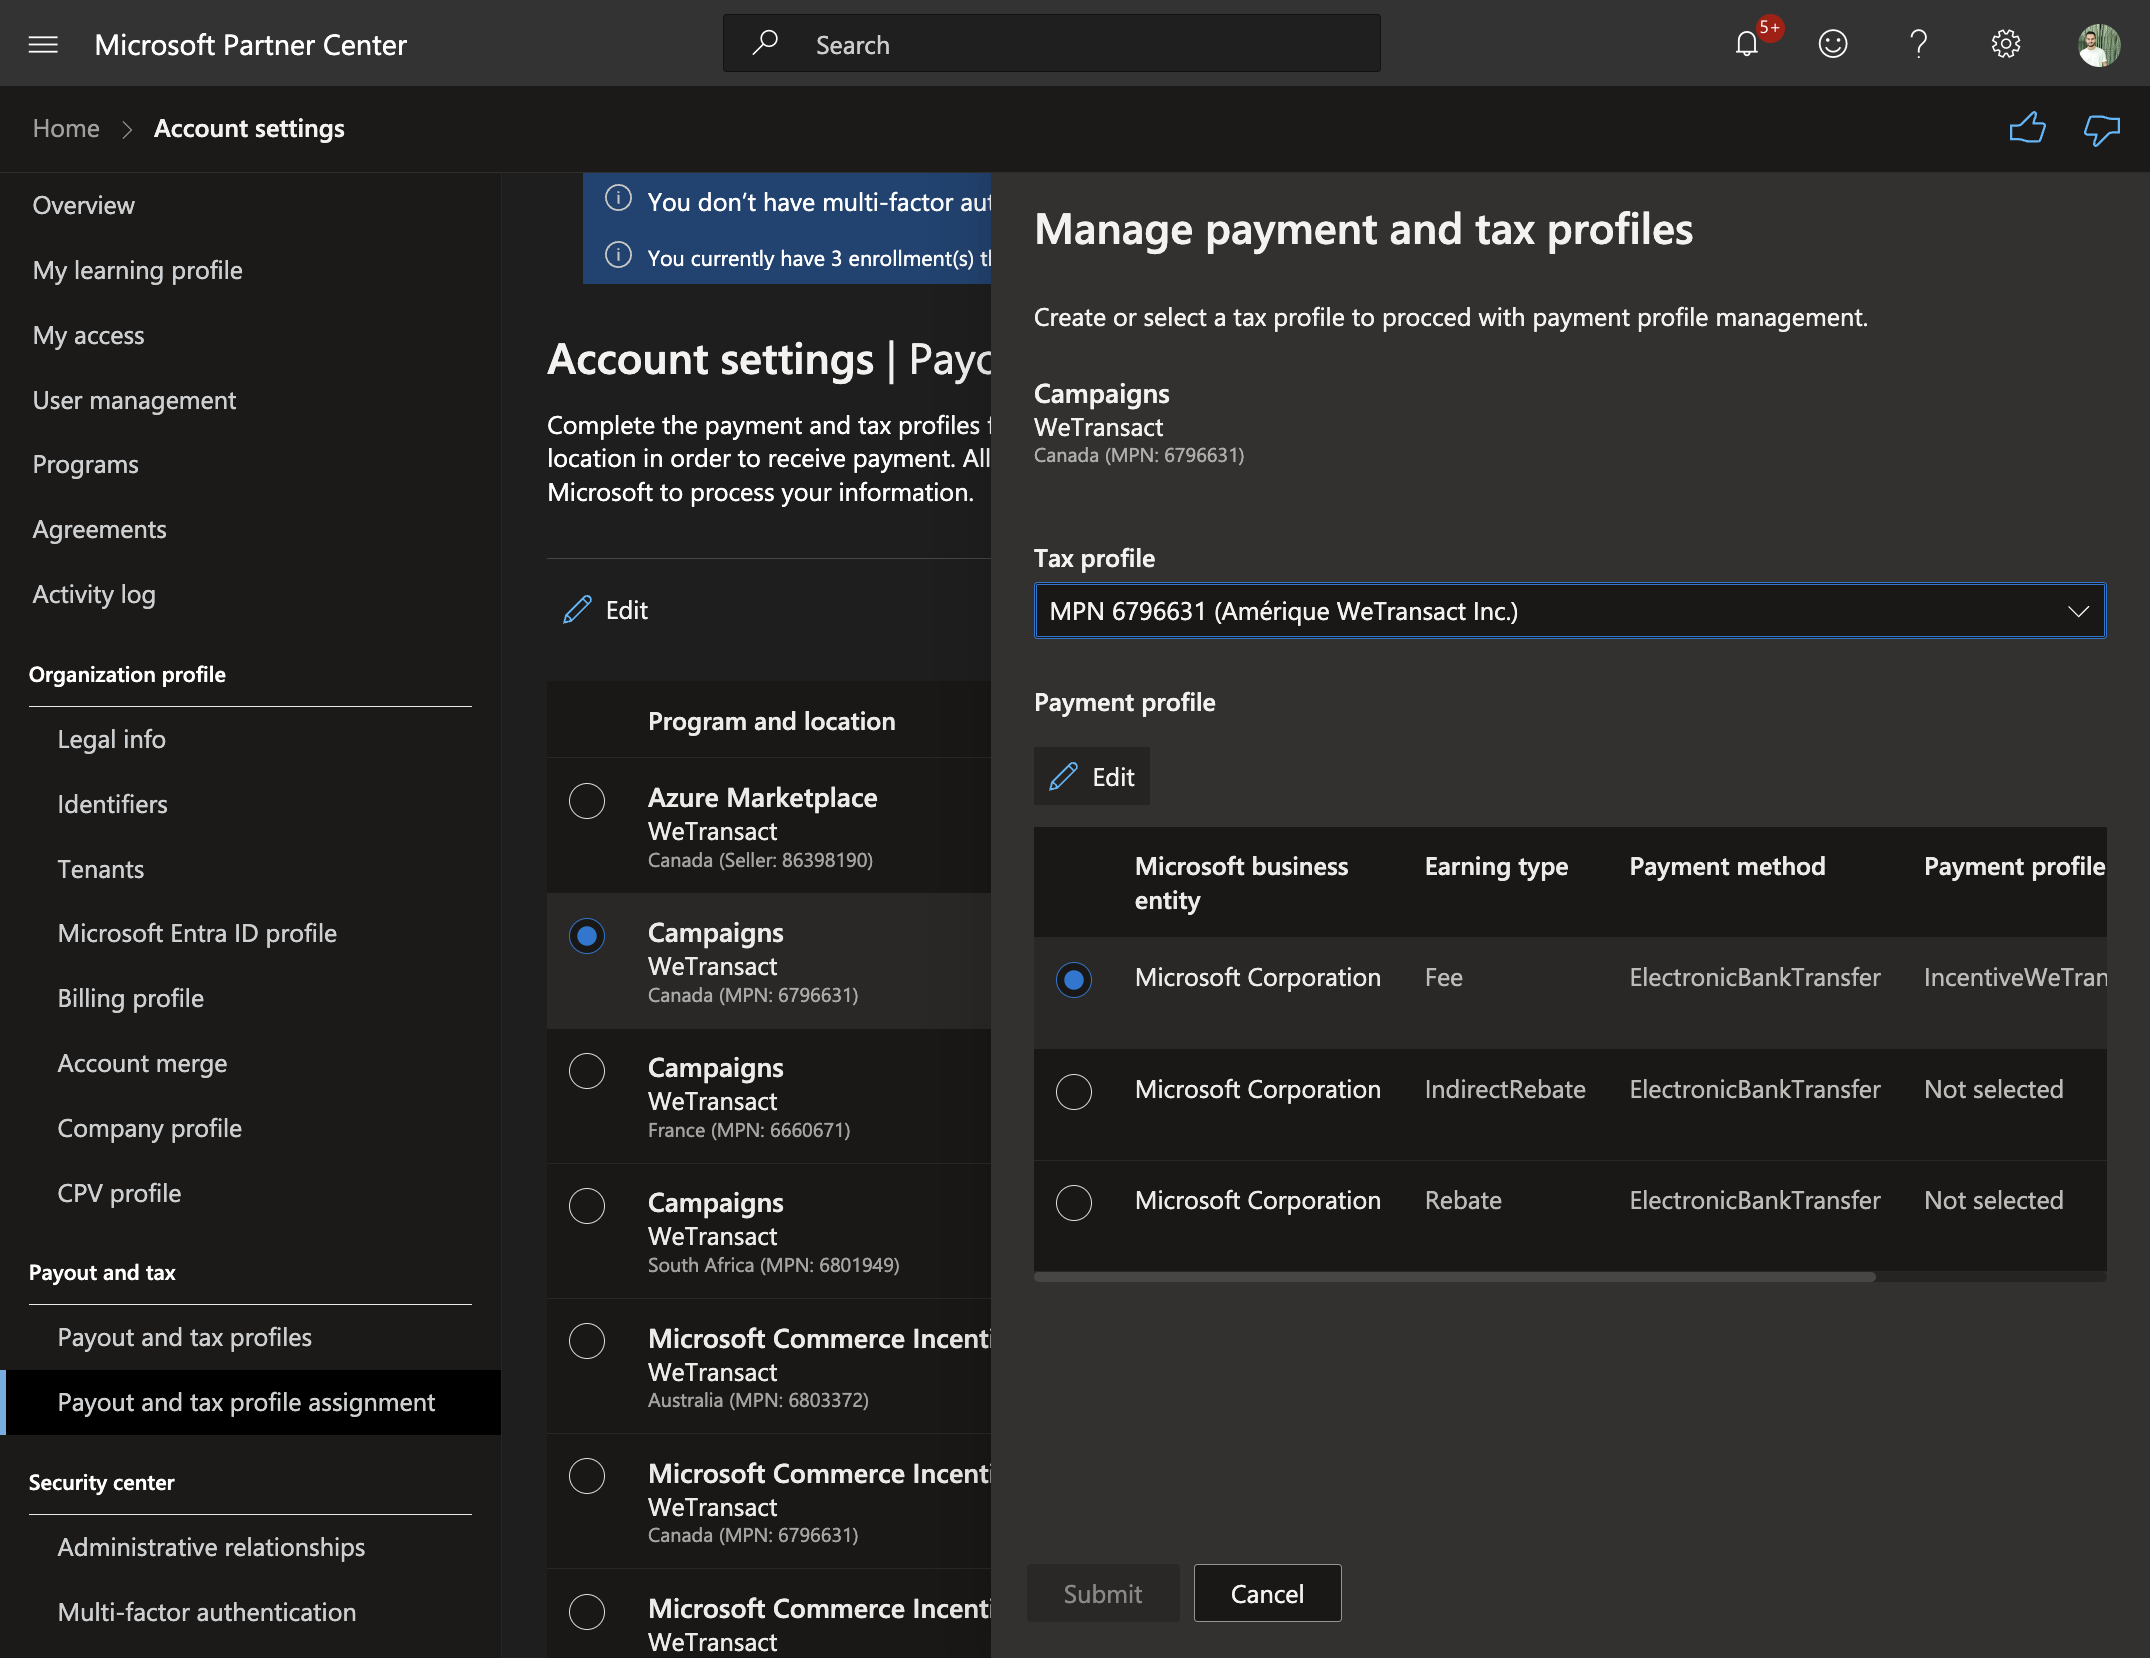The width and height of the screenshot is (2150, 1658).
Task: Click the smiley feedback icon
Action: coord(1832,44)
